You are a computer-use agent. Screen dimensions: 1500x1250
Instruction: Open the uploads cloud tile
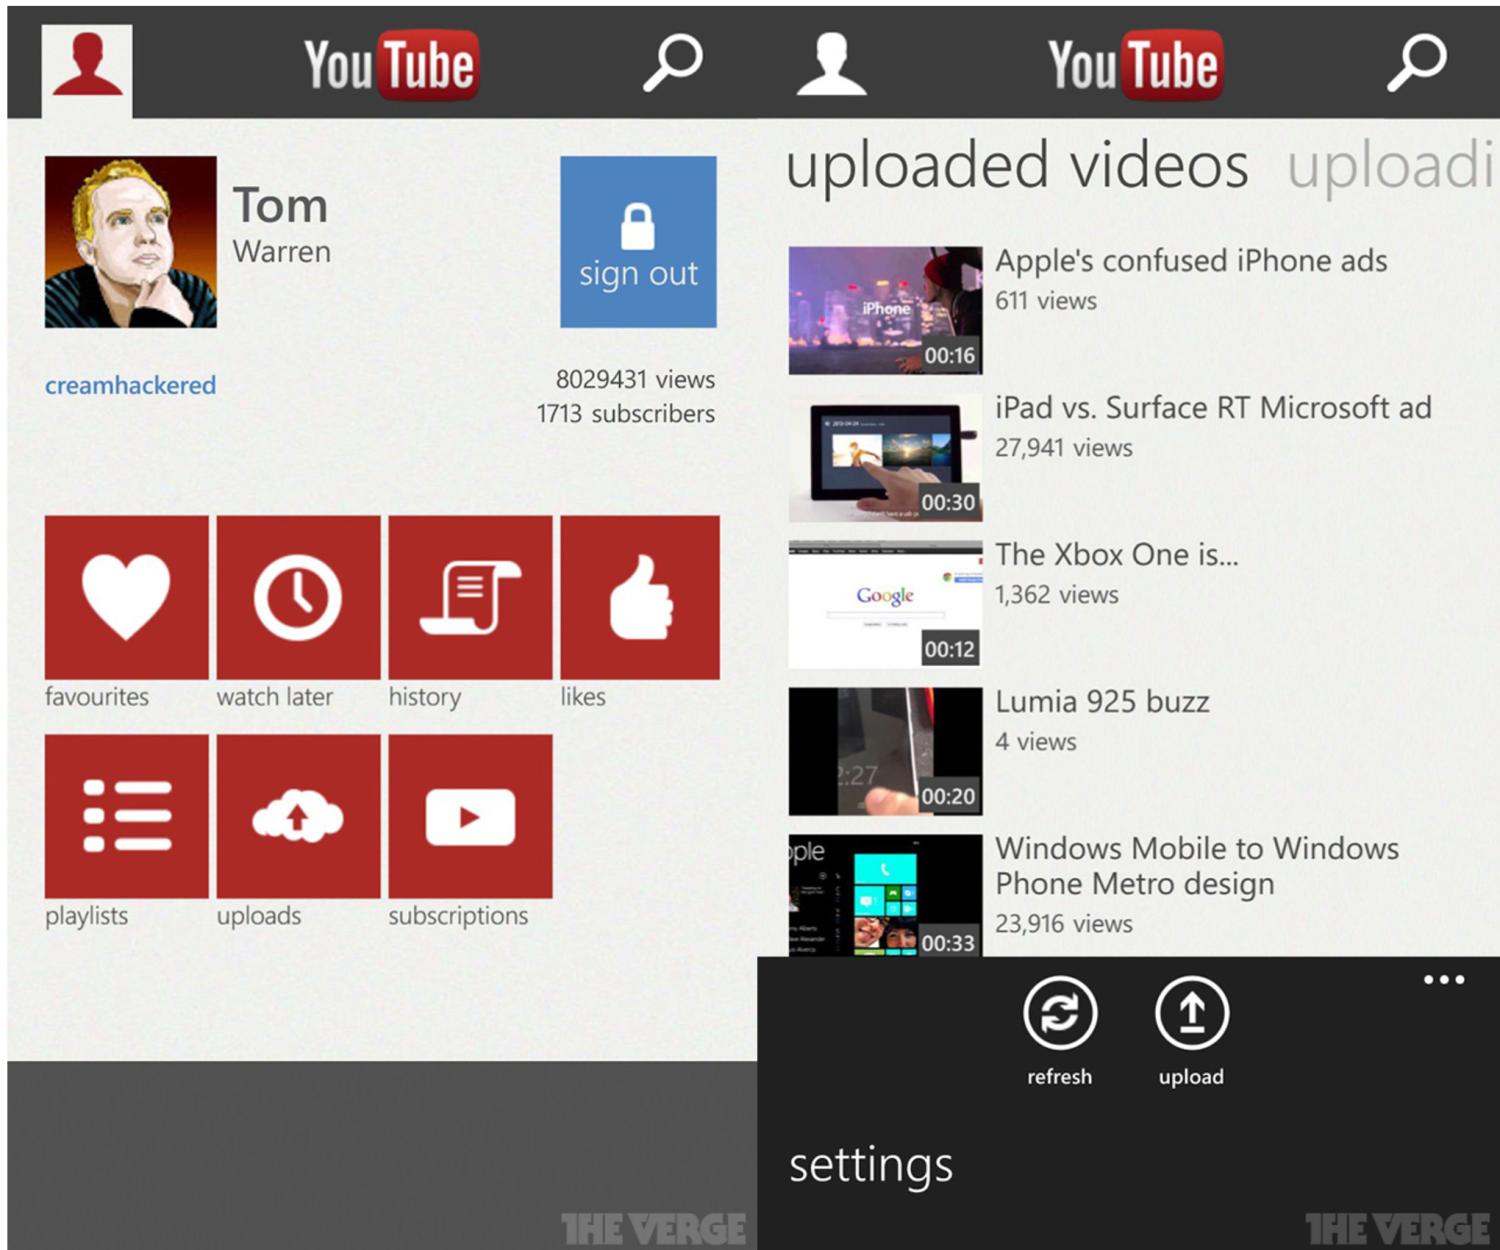point(298,816)
